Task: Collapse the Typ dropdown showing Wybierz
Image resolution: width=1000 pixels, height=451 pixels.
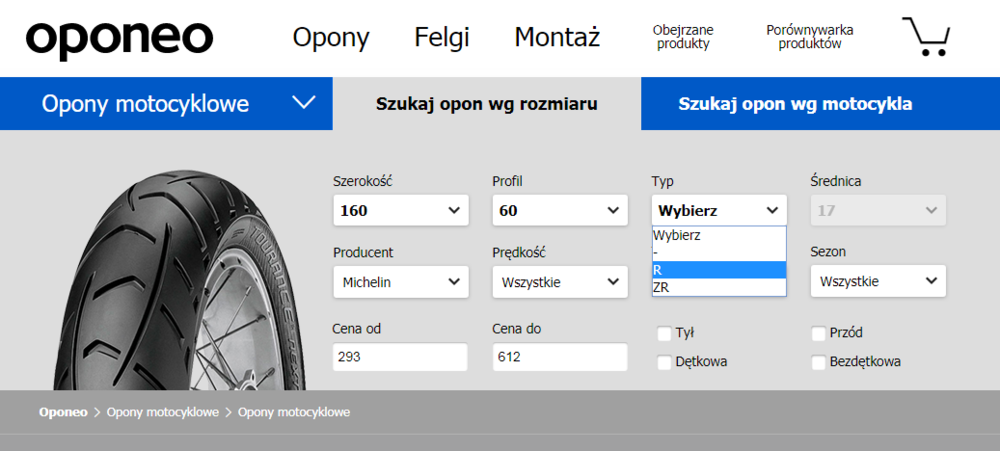Action: tap(719, 211)
